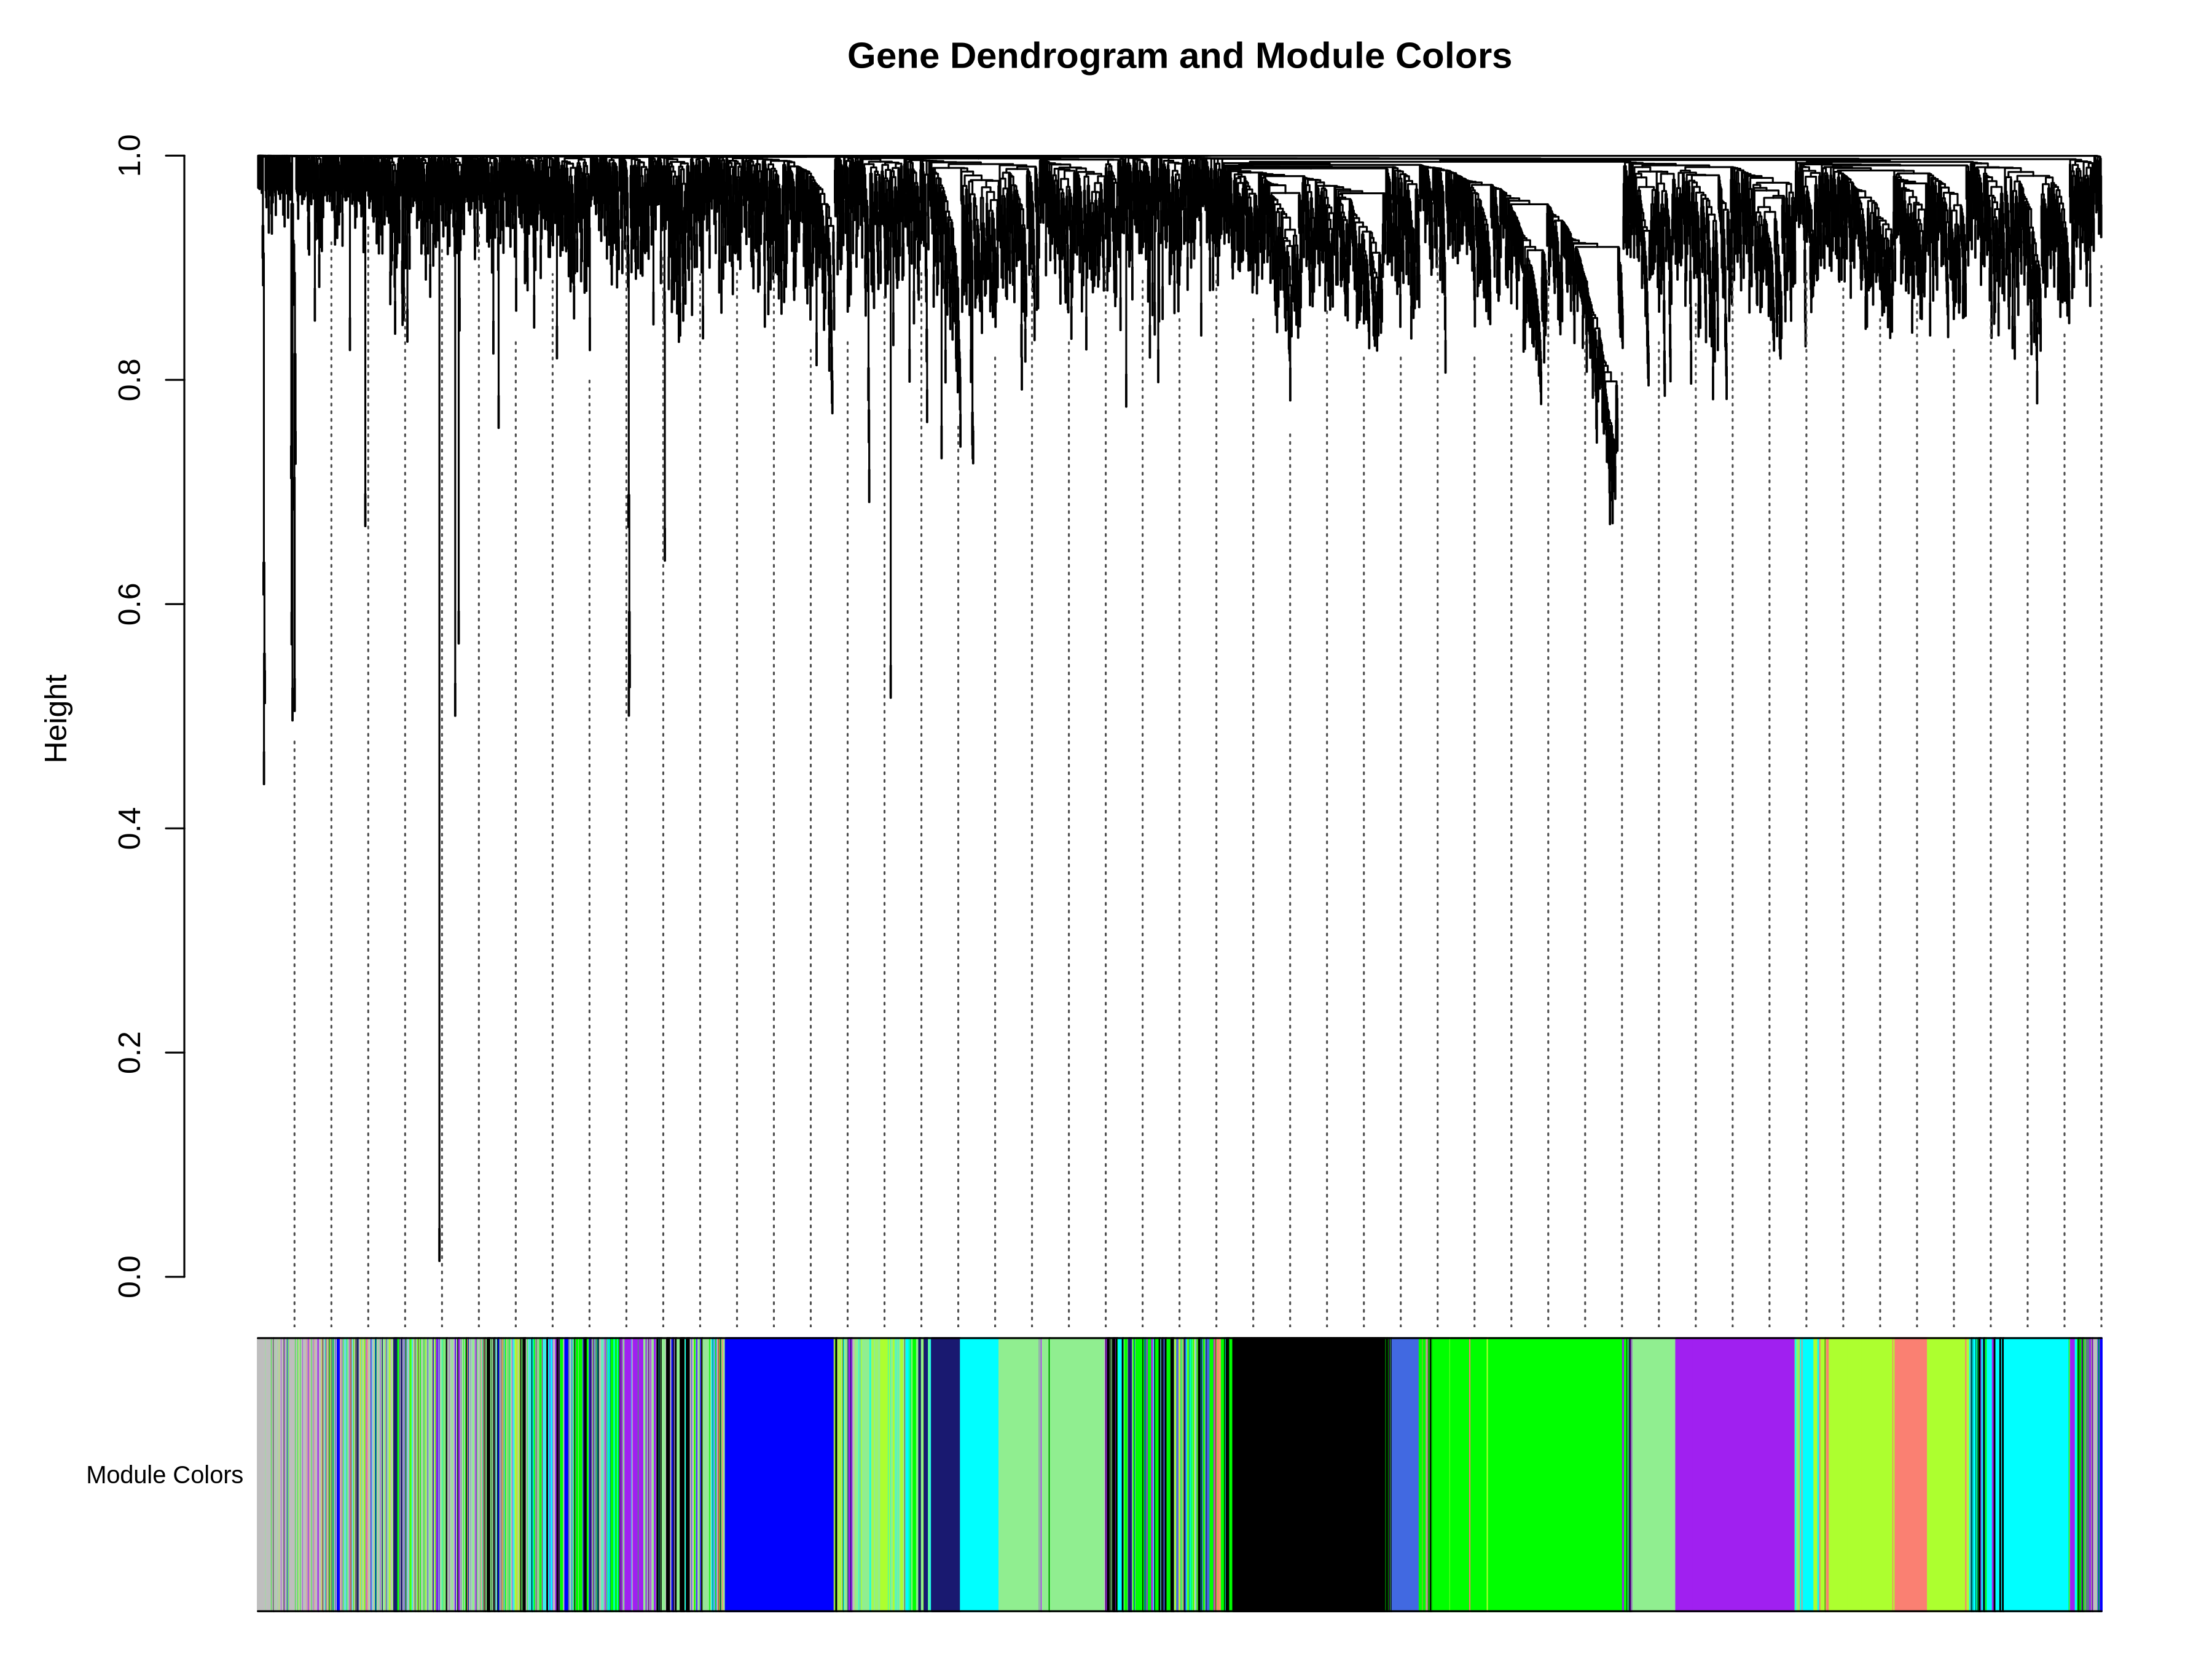Click the dark navy module color block
Viewport: 2212px width, 1659px height.
click(x=945, y=1474)
